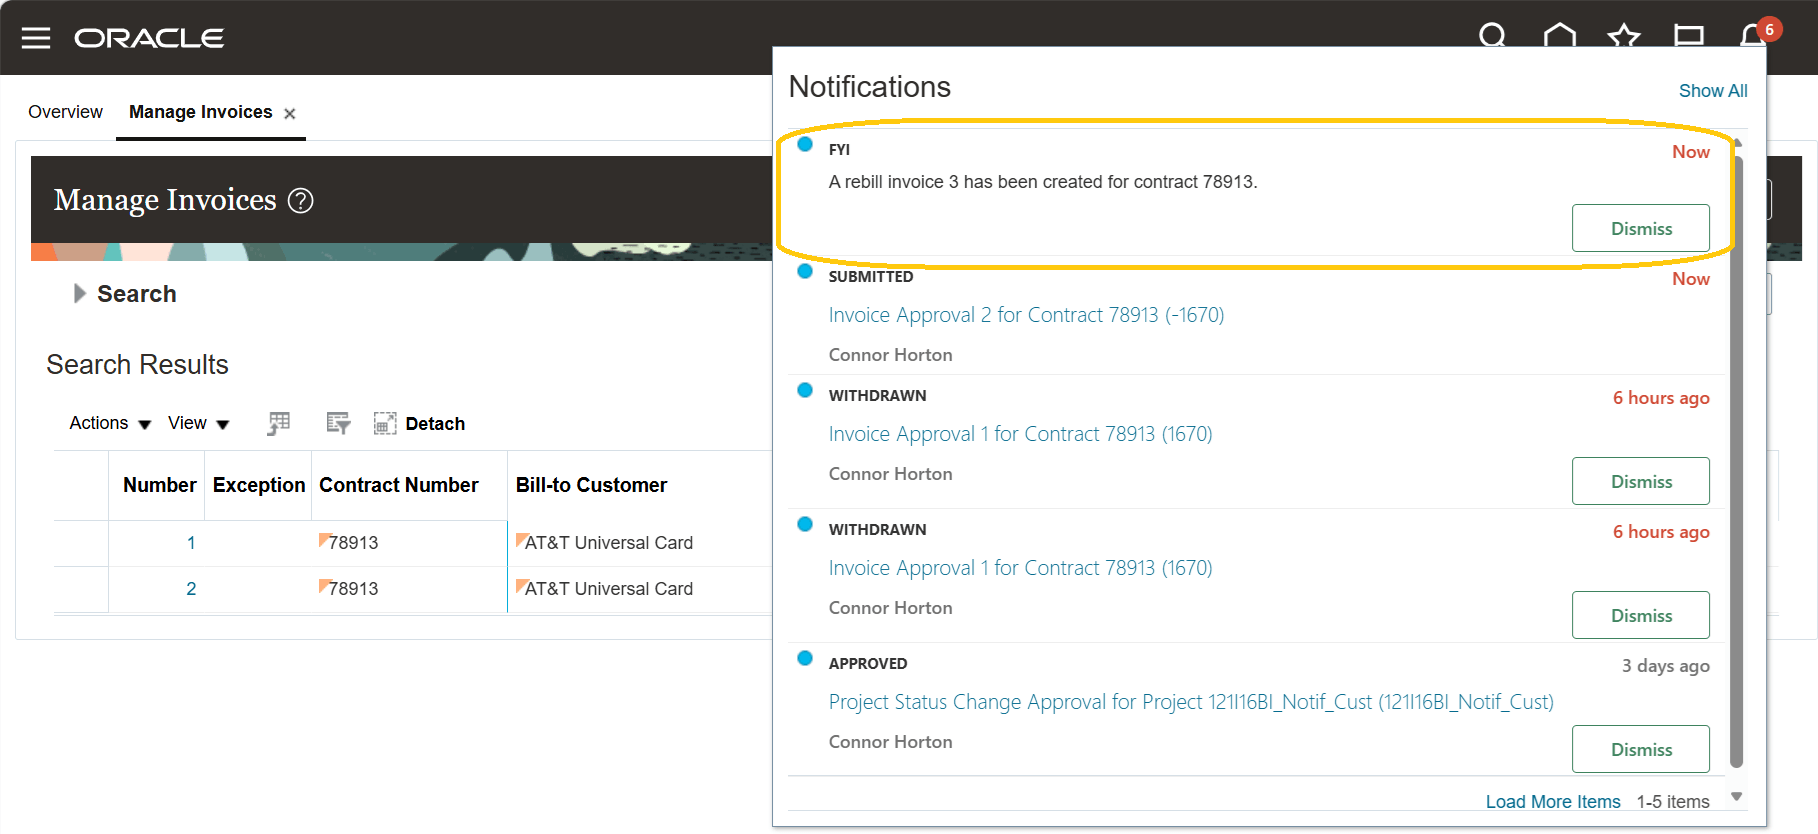The image size is (1818, 834).
Task: Open second withdrawn Invoice Approval 1 link
Action: point(1020,568)
